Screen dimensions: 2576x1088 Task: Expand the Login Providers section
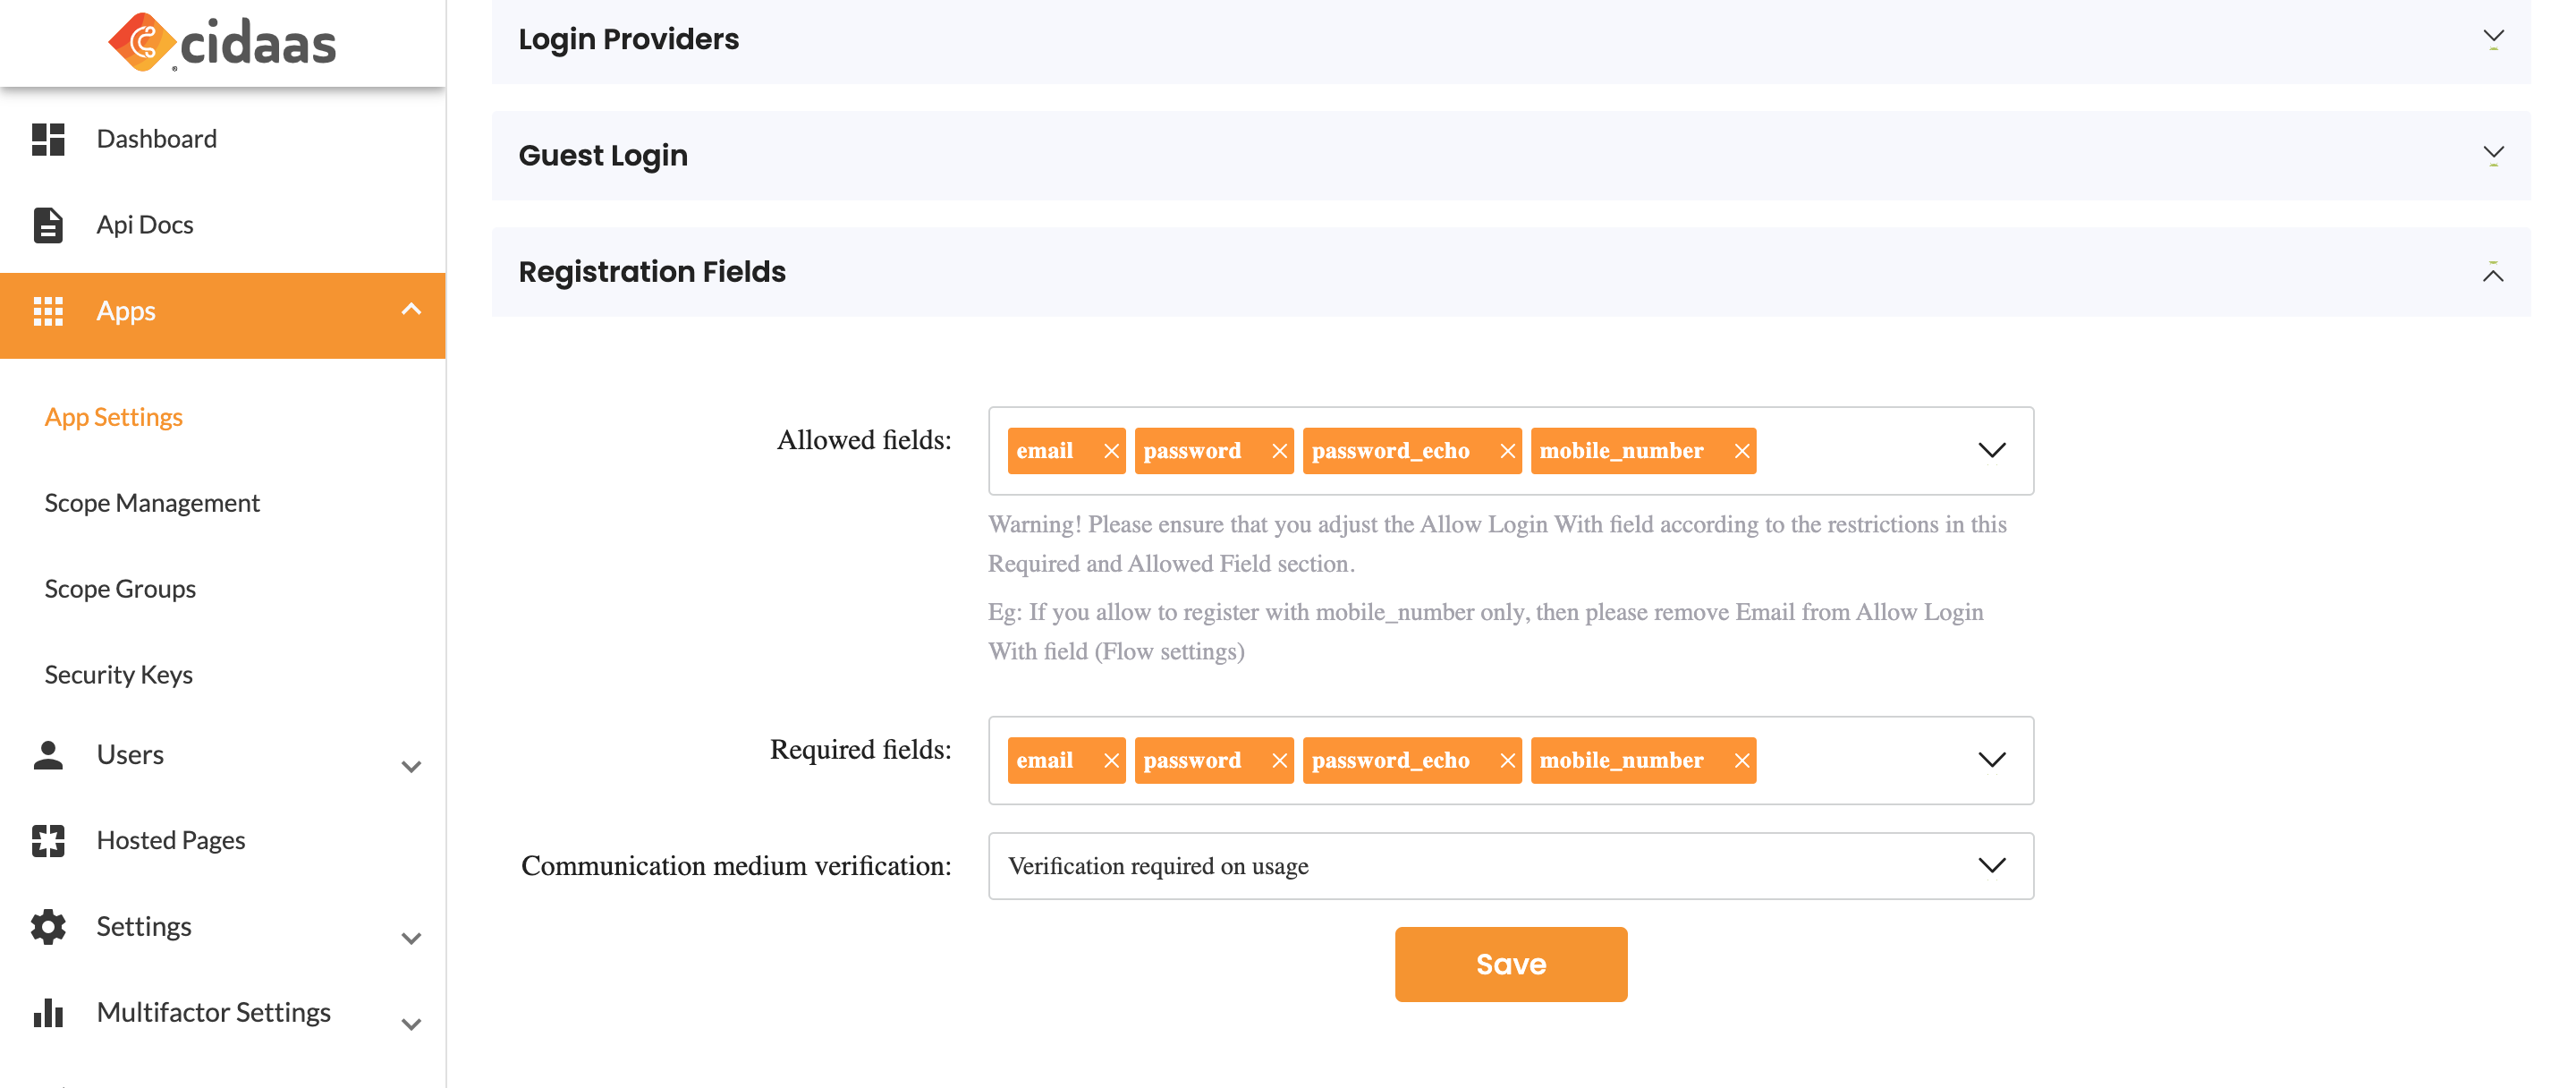2494,38
